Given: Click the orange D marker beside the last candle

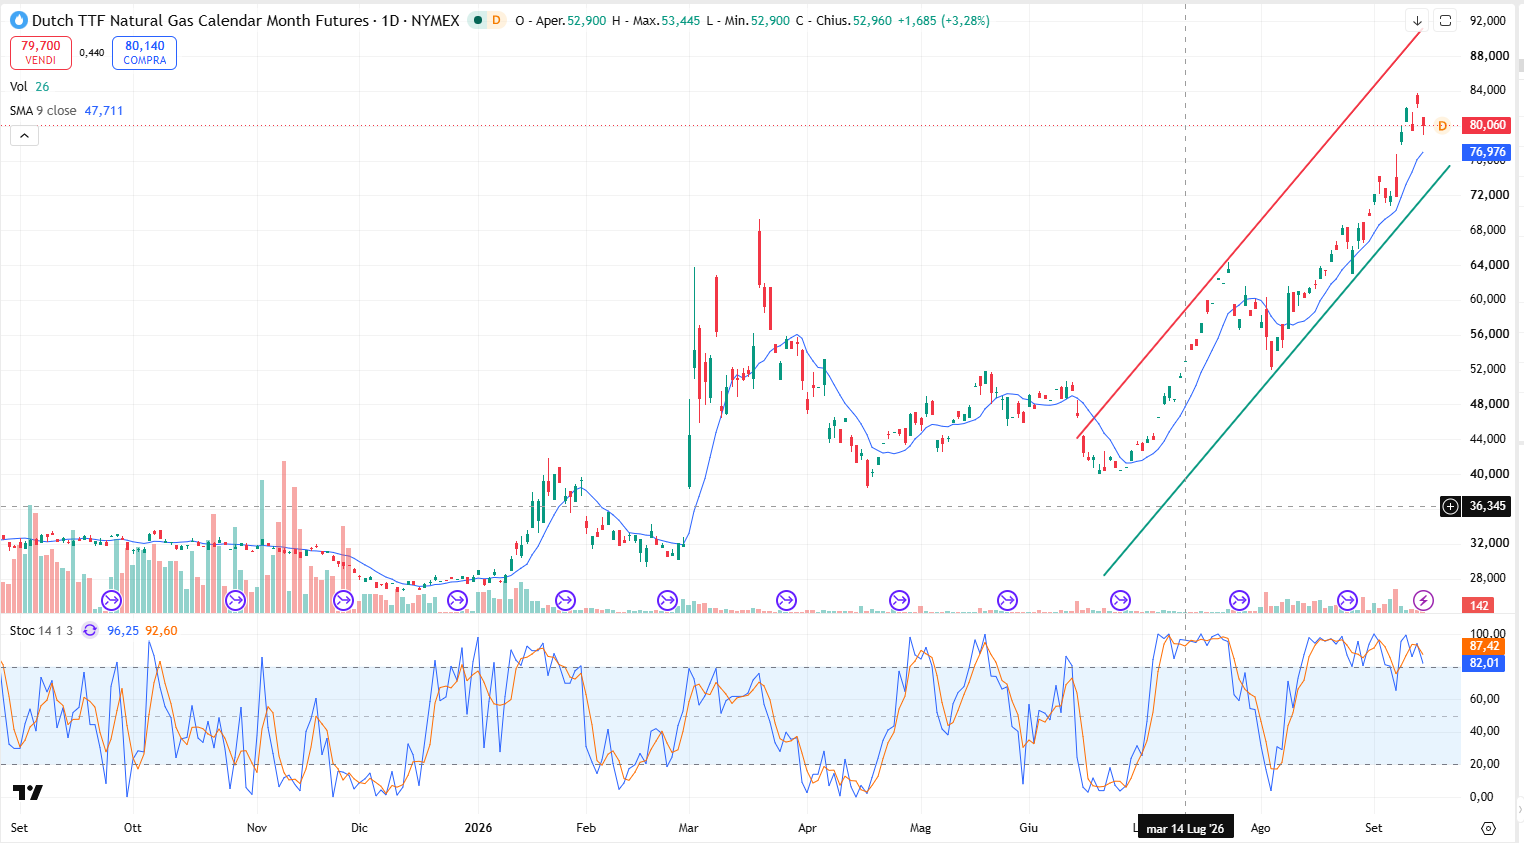Looking at the screenshot, I should 1442,126.
